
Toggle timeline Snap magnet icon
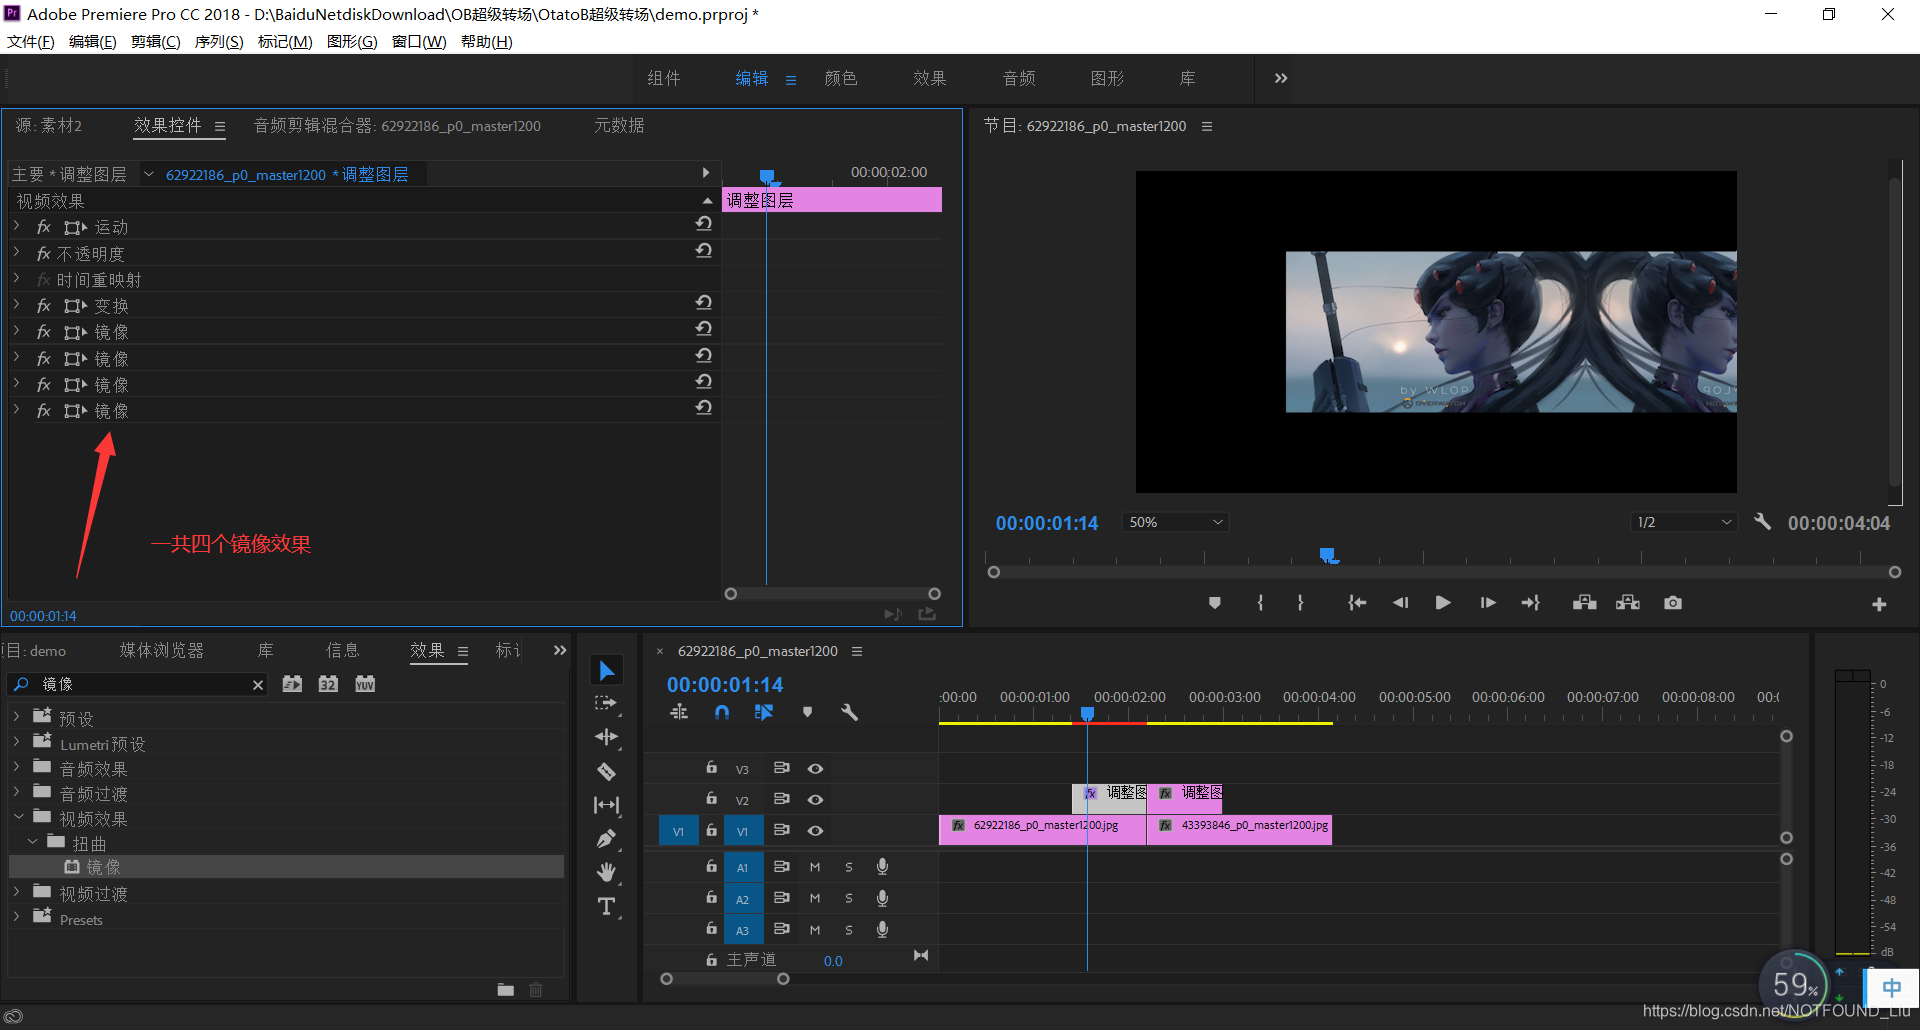tap(722, 712)
